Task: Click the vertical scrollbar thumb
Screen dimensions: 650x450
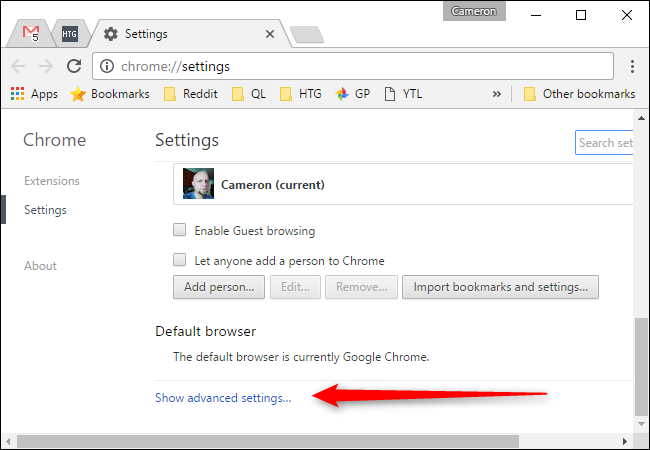Action: click(x=641, y=367)
